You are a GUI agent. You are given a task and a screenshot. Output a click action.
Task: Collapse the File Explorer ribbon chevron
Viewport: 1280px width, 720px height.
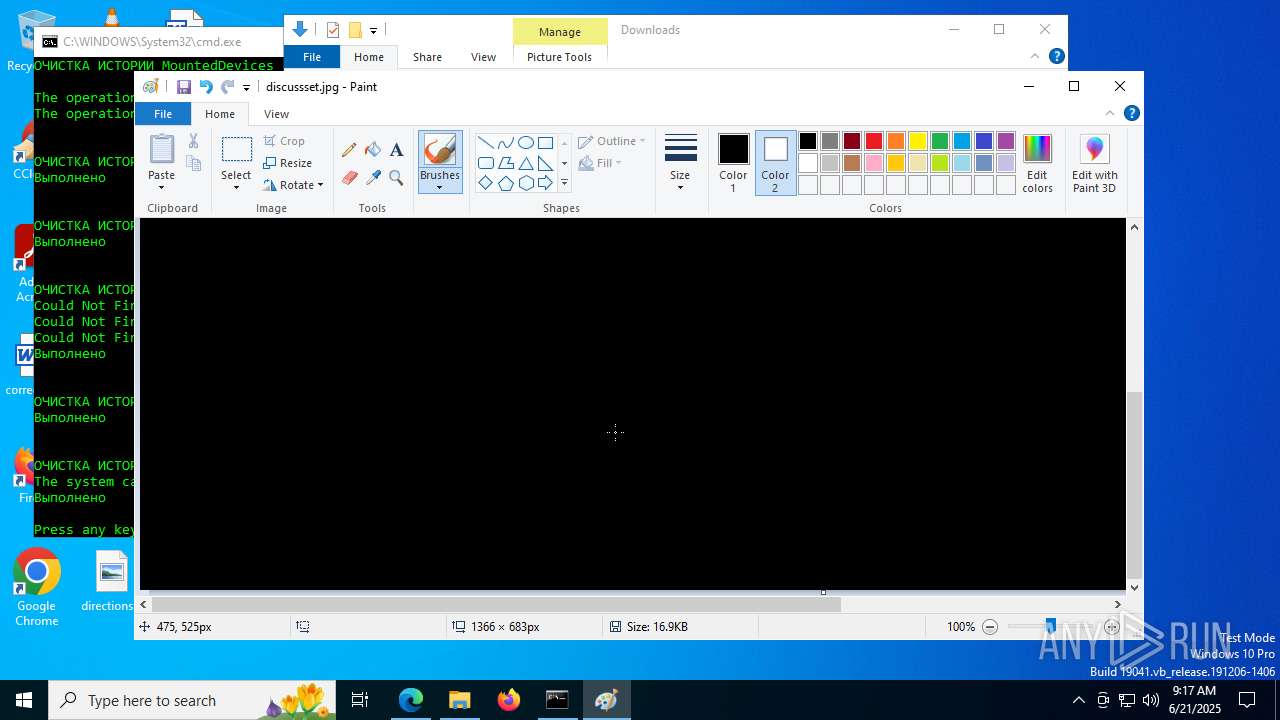tap(1037, 57)
